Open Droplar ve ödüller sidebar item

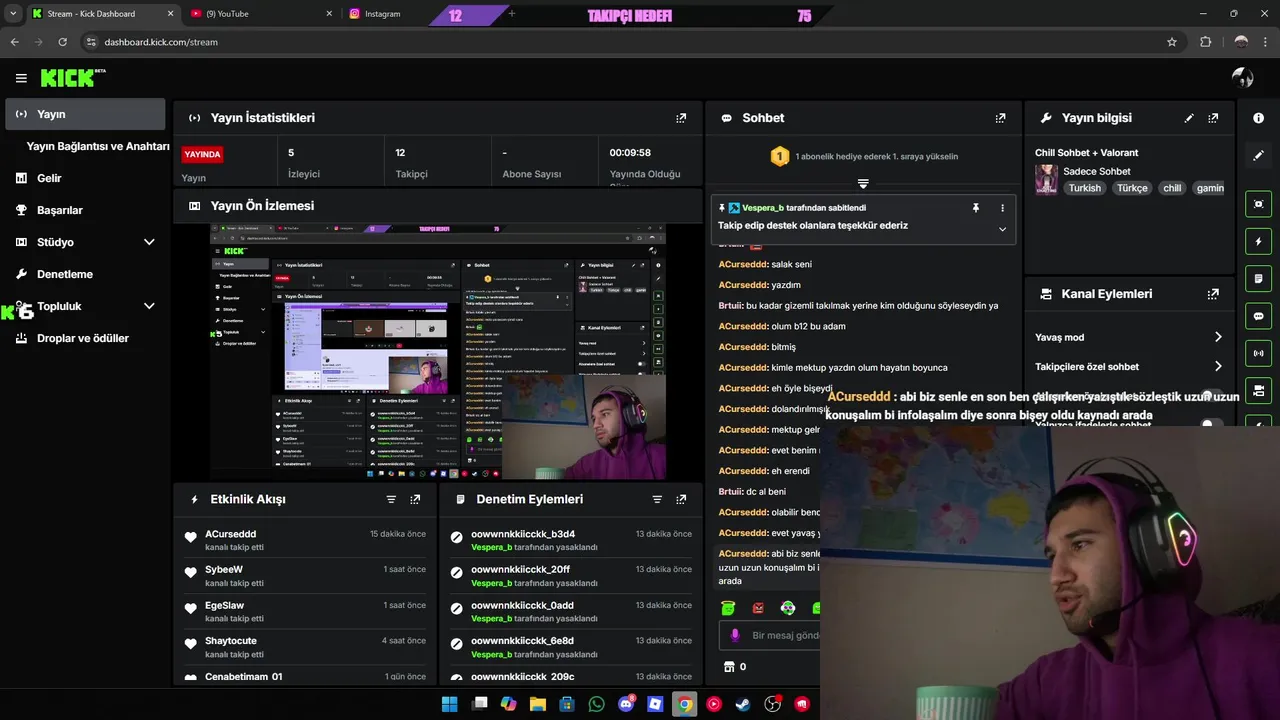tap(85, 338)
